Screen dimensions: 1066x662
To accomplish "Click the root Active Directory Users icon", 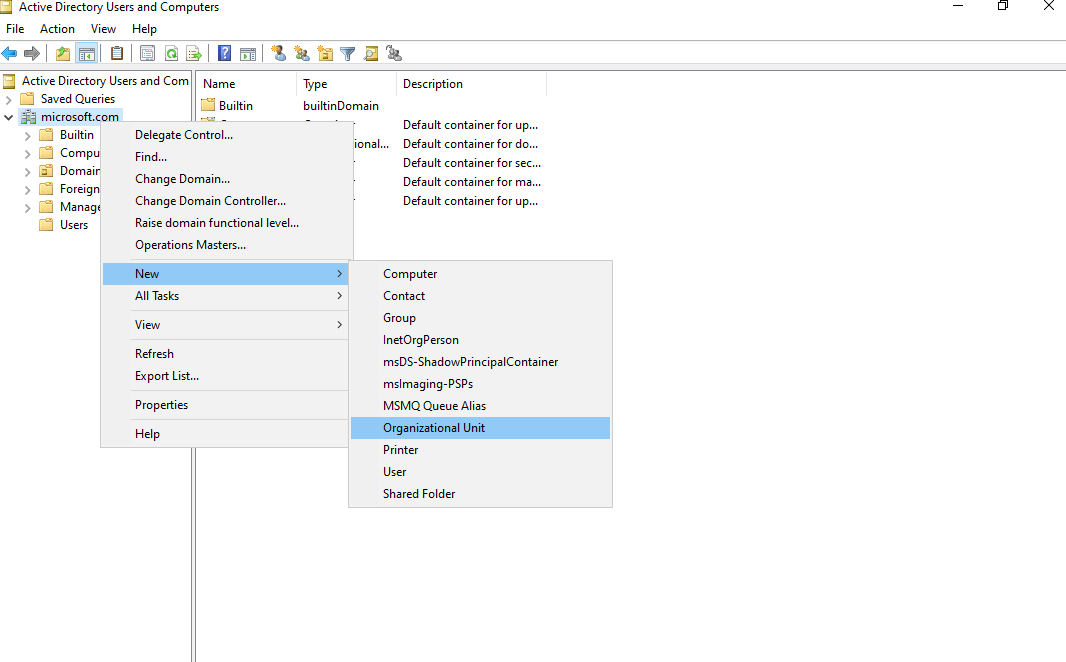I will [9, 81].
